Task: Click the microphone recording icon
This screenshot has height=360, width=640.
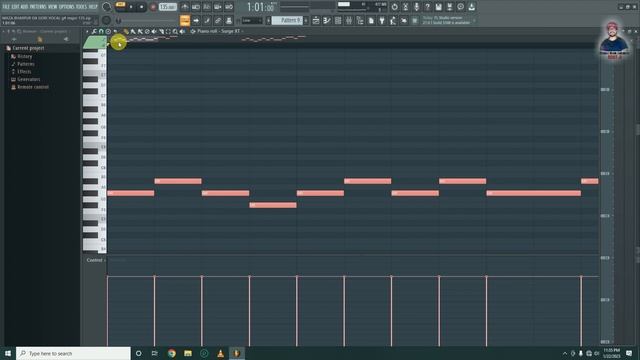Action: click(x=416, y=7)
